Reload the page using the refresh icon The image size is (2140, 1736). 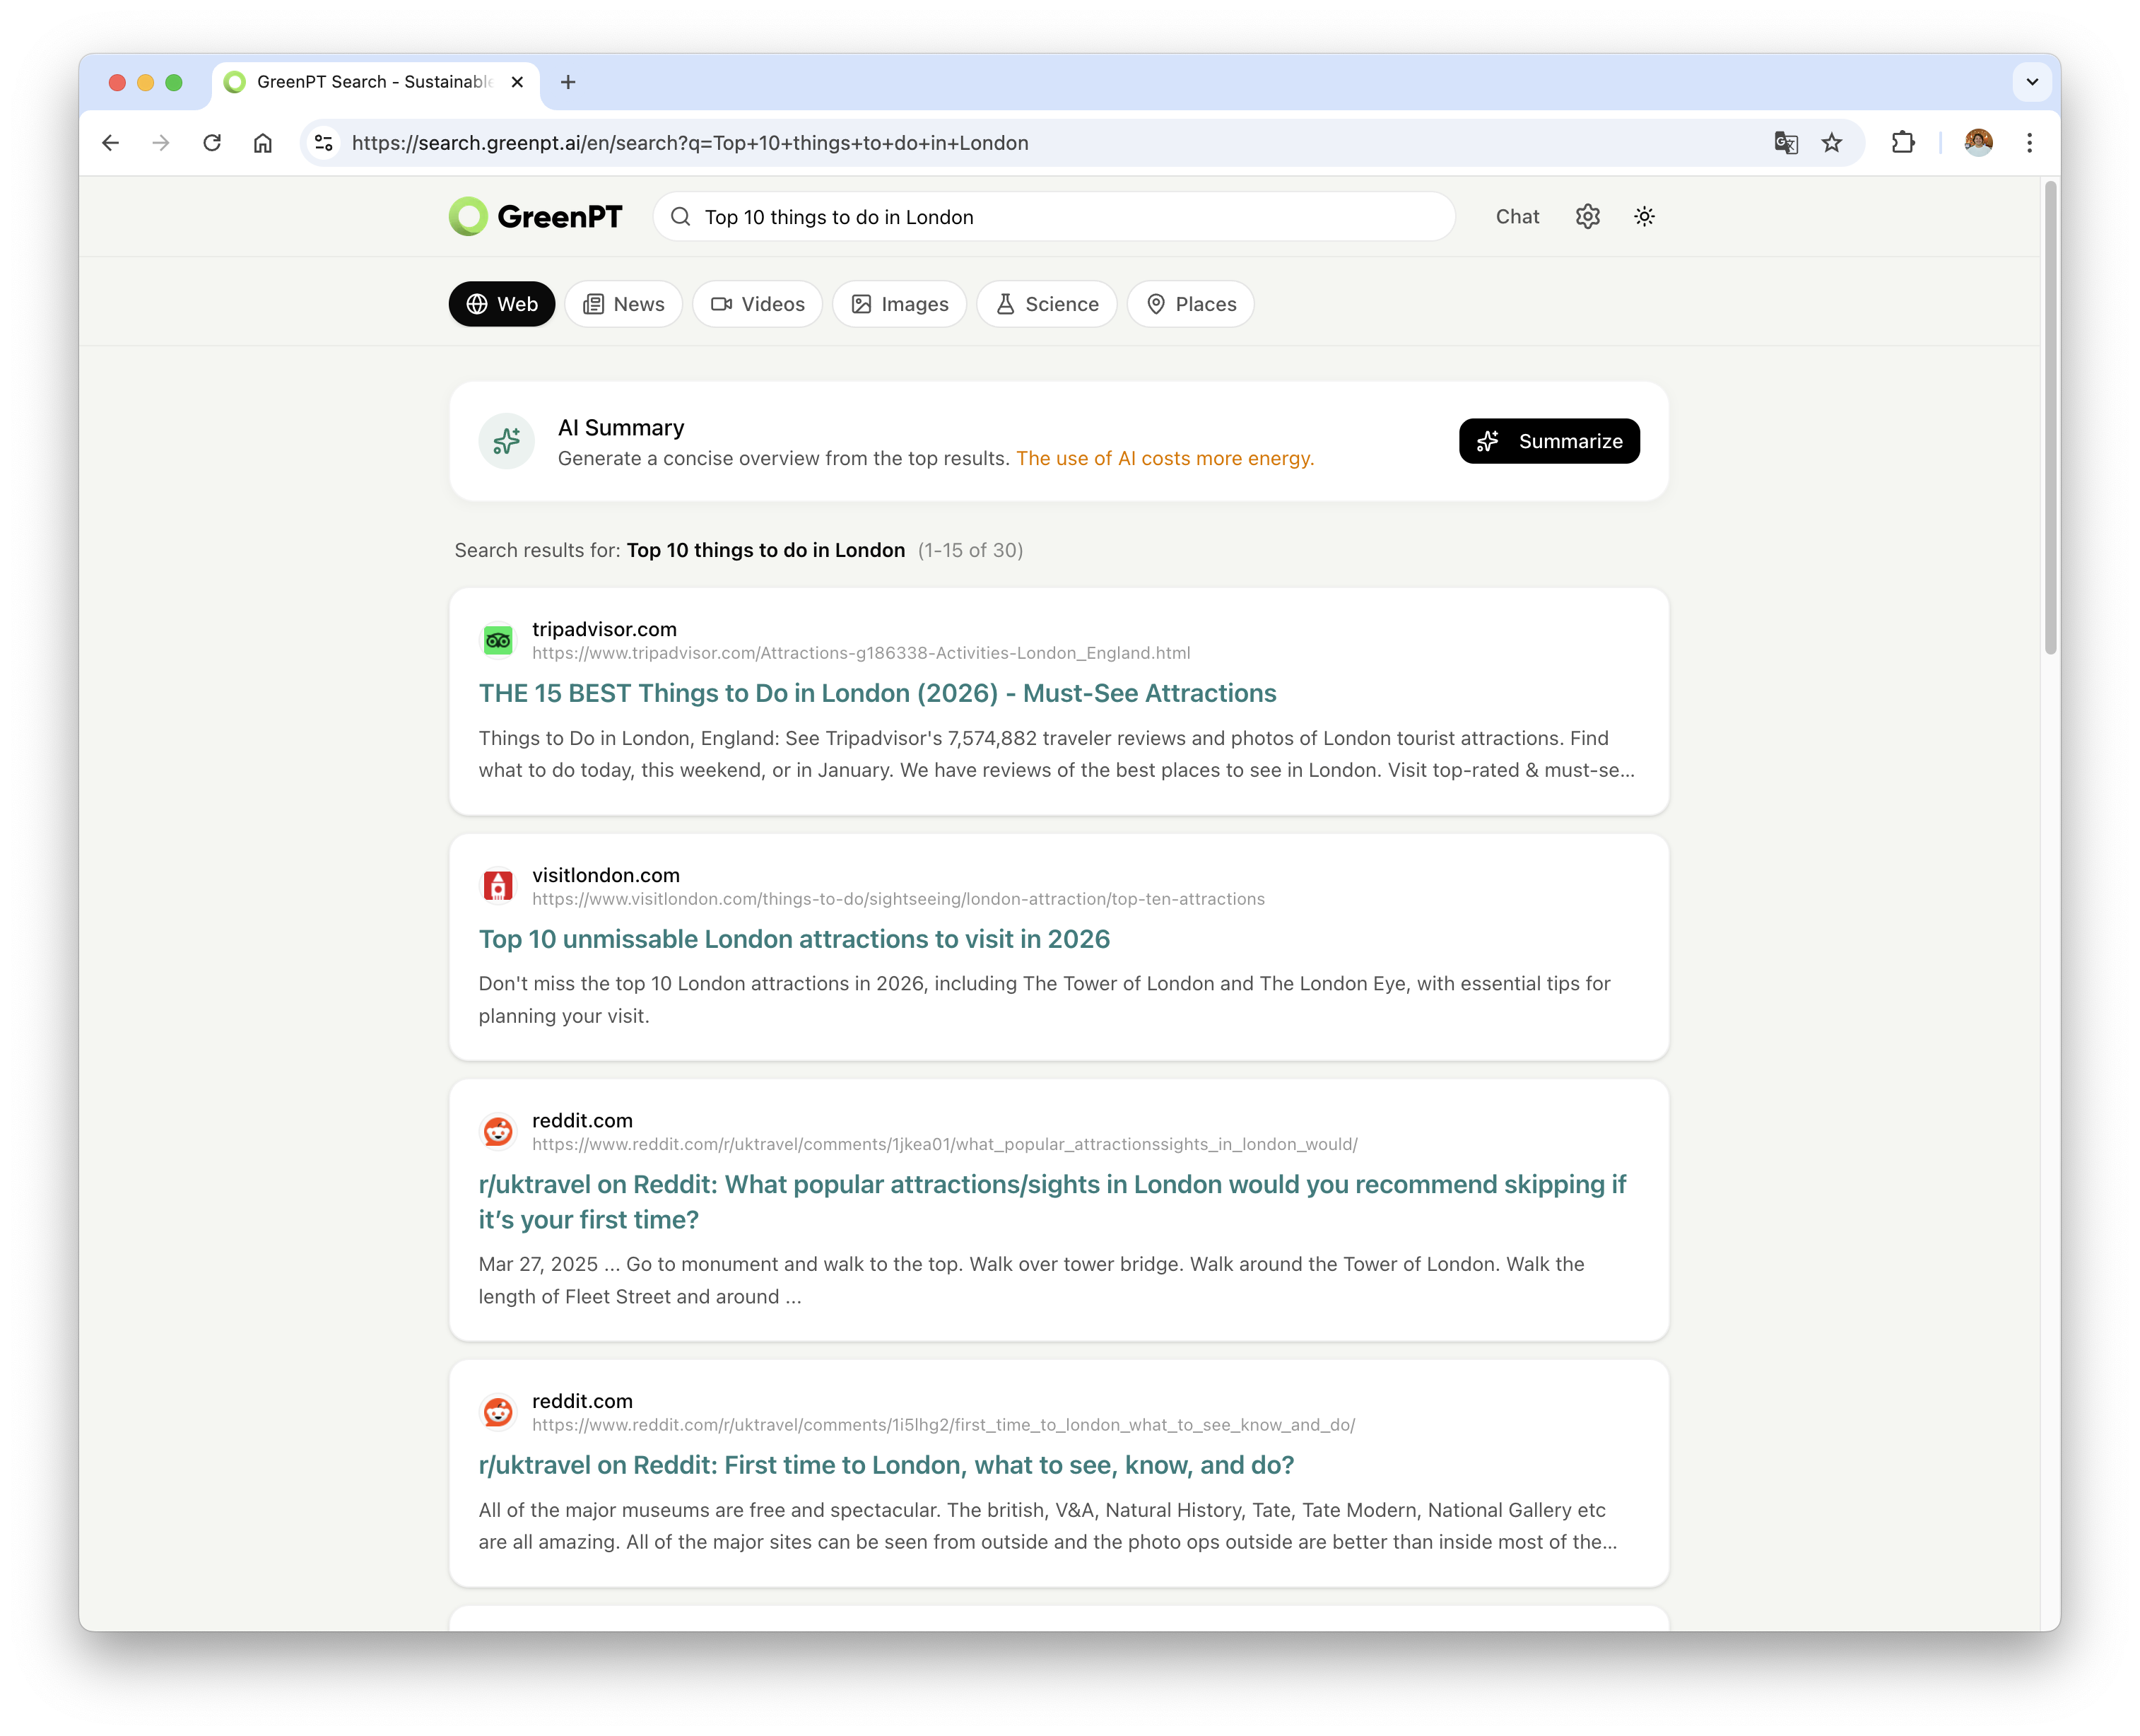[x=212, y=142]
